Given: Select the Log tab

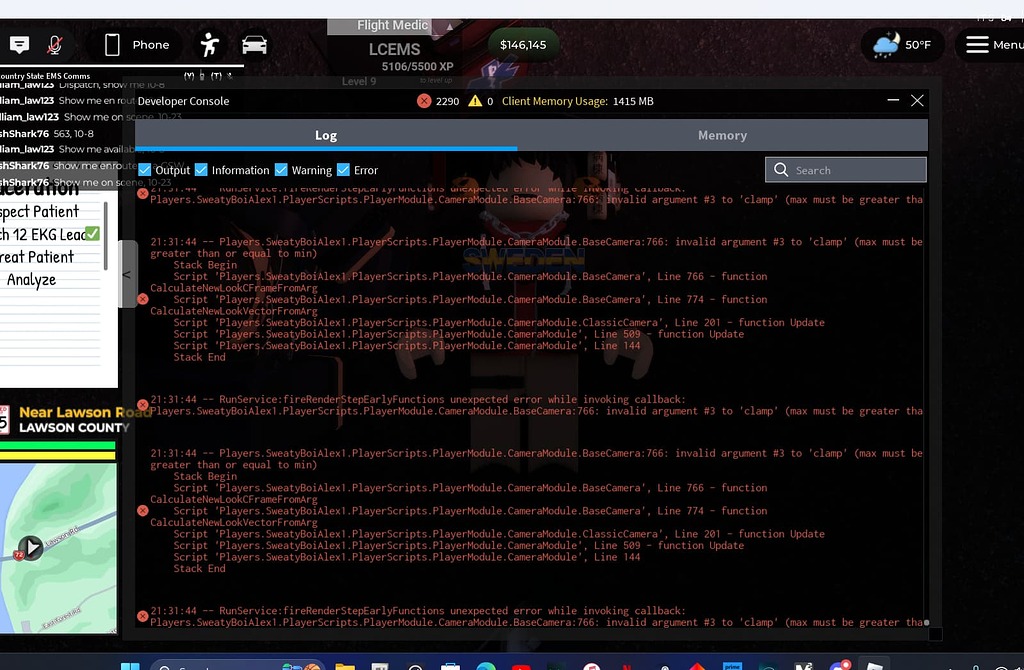Looking at the screenshot, I should (x=326, y=135).
